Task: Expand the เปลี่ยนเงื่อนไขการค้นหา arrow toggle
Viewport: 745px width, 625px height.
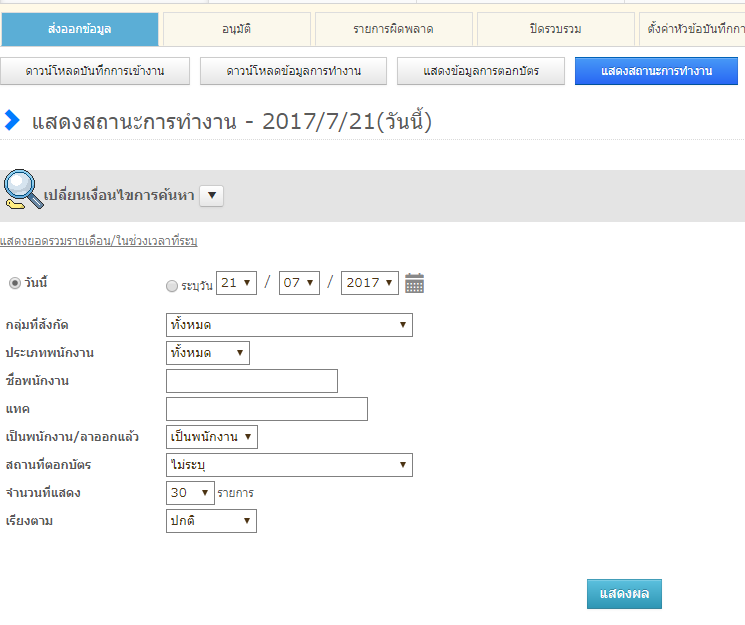Action: (x=211, y=196)
